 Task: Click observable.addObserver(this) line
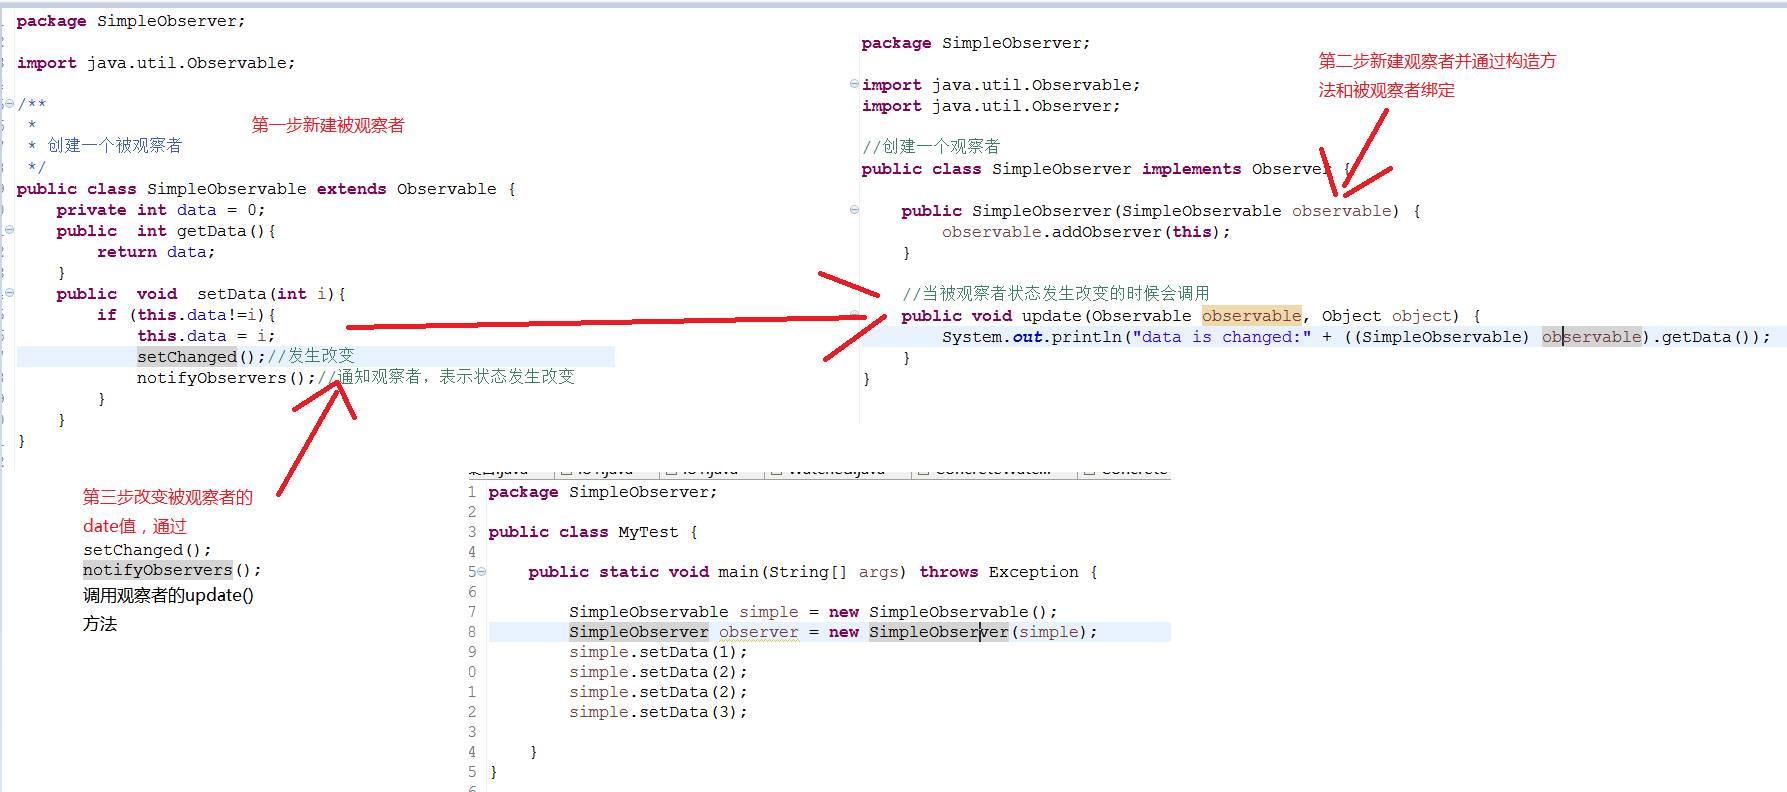pyautogui.click(x=1085, y=232)
